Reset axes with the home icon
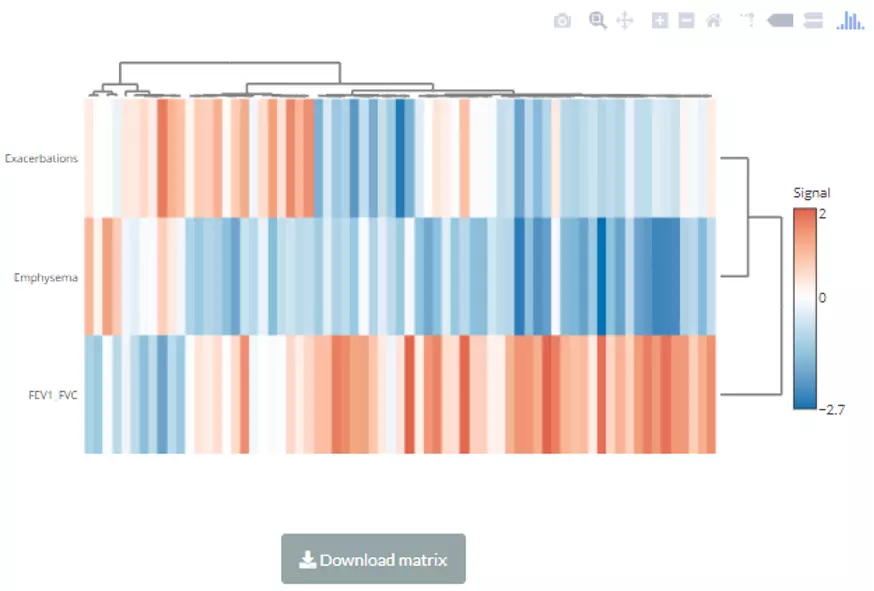 click(713, 20)
